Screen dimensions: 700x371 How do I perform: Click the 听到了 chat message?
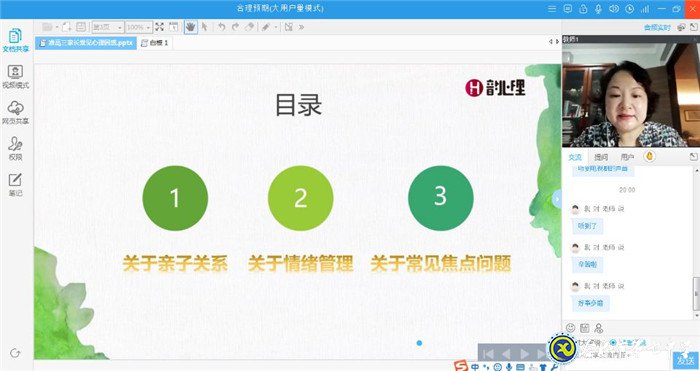click(x=587, y=226)
